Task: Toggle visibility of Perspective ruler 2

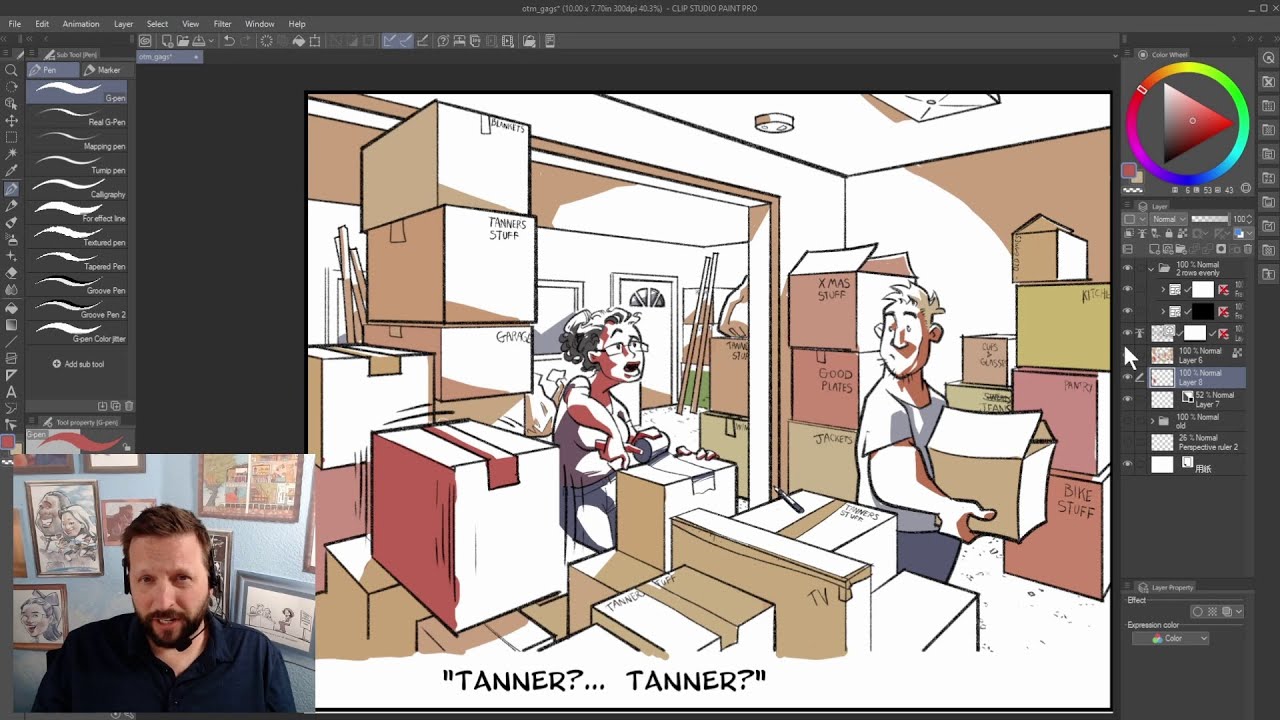Action: tap(1128, 442)
